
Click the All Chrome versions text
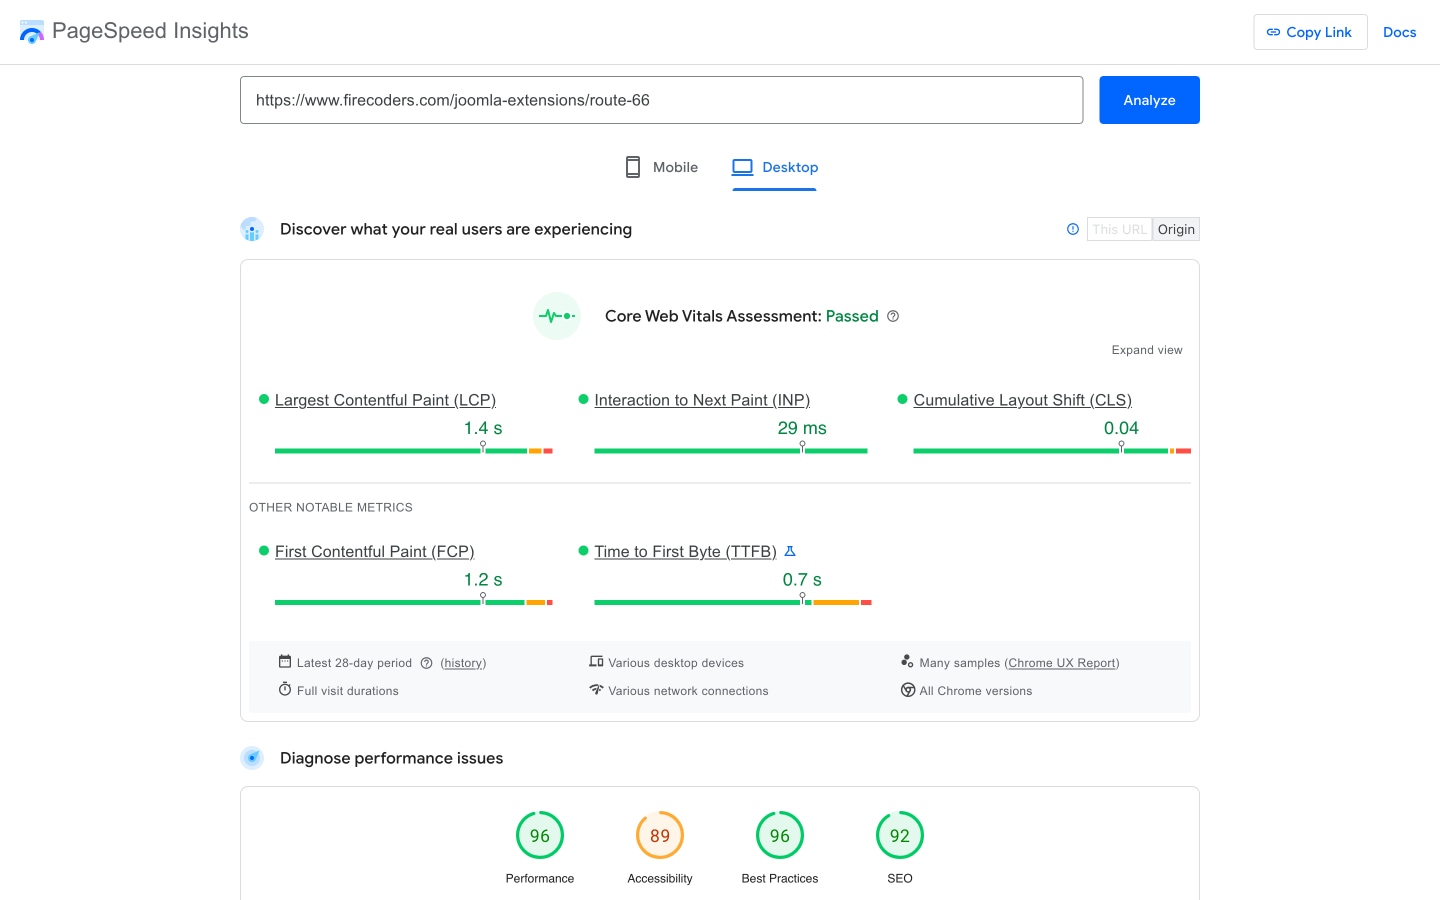(976, 691)
